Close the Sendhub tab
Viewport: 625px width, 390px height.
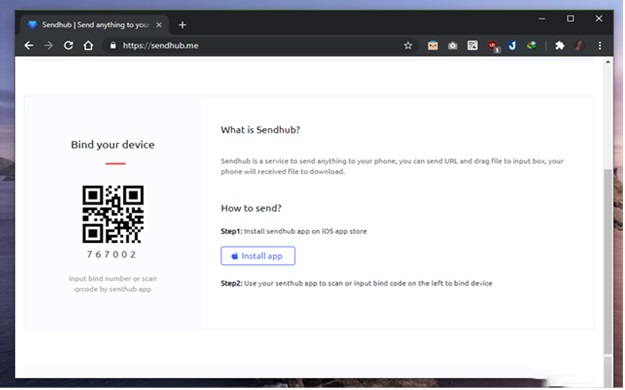(159, 25)
